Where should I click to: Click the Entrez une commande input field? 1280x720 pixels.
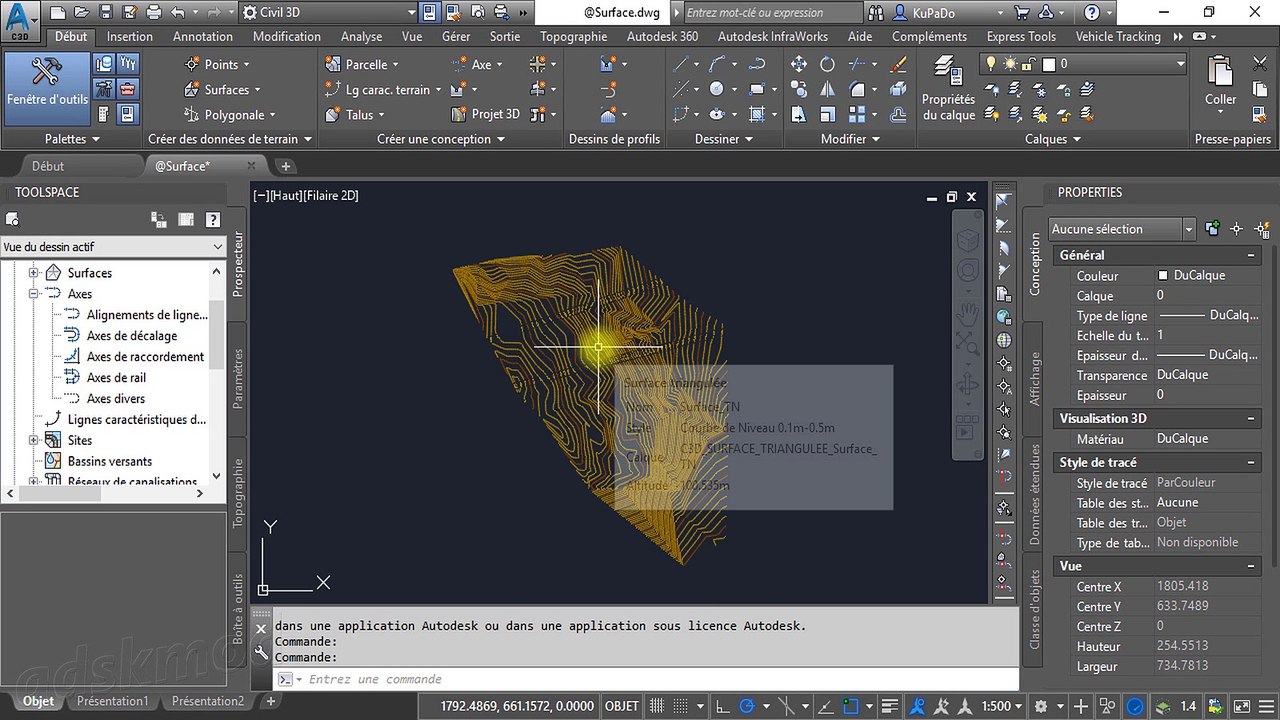click(645, 679)
